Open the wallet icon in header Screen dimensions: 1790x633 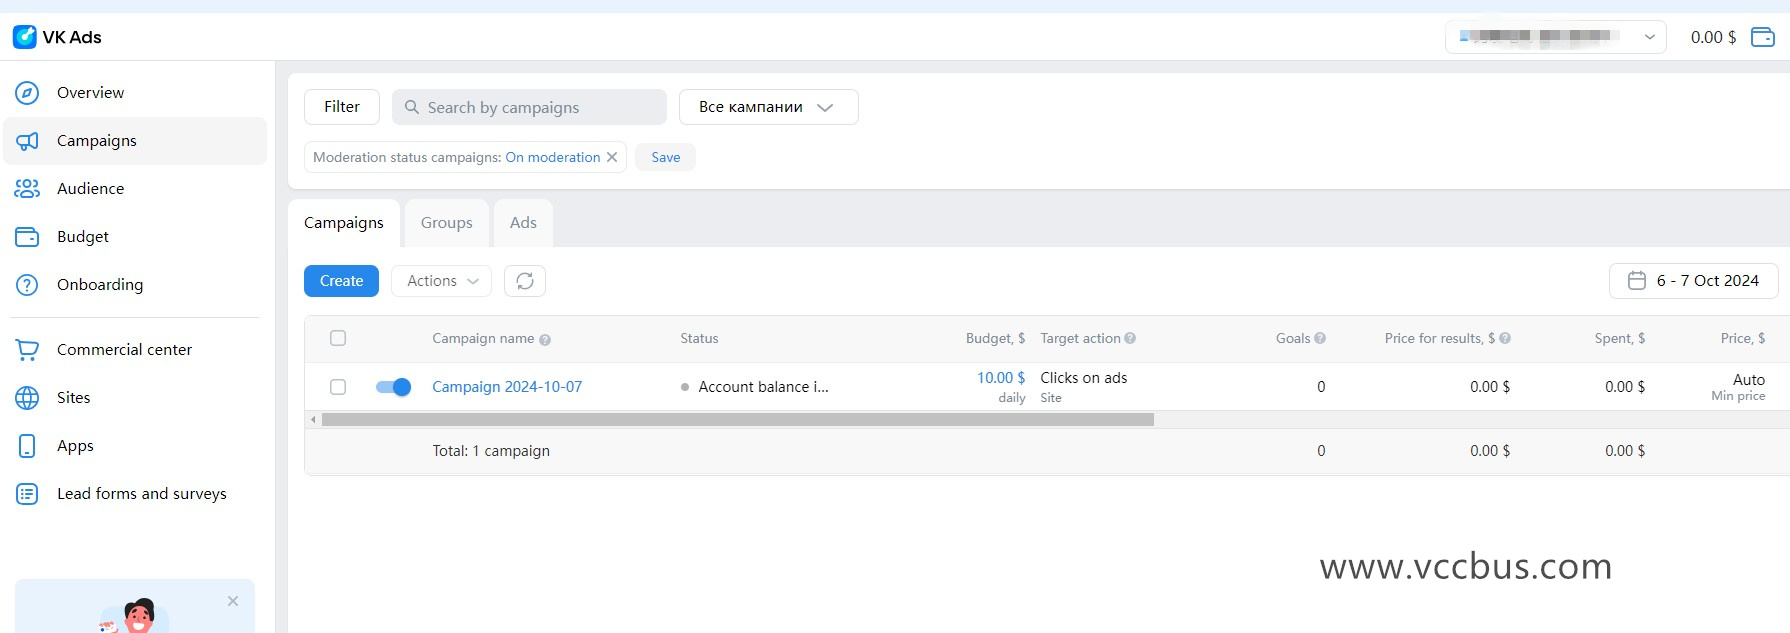[x=1762, y=37]
